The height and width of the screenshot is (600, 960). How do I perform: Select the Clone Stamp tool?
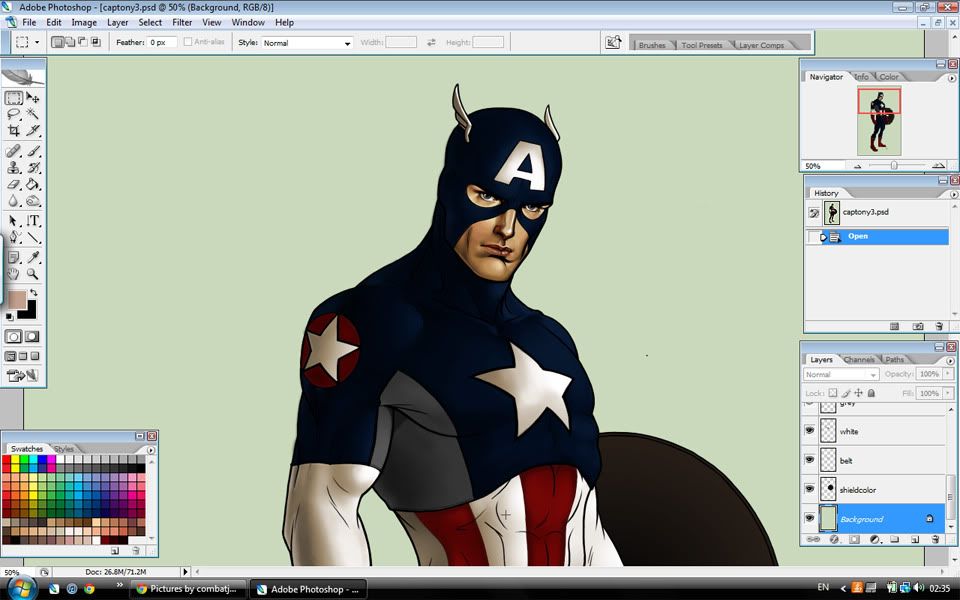tap(13, 167)
